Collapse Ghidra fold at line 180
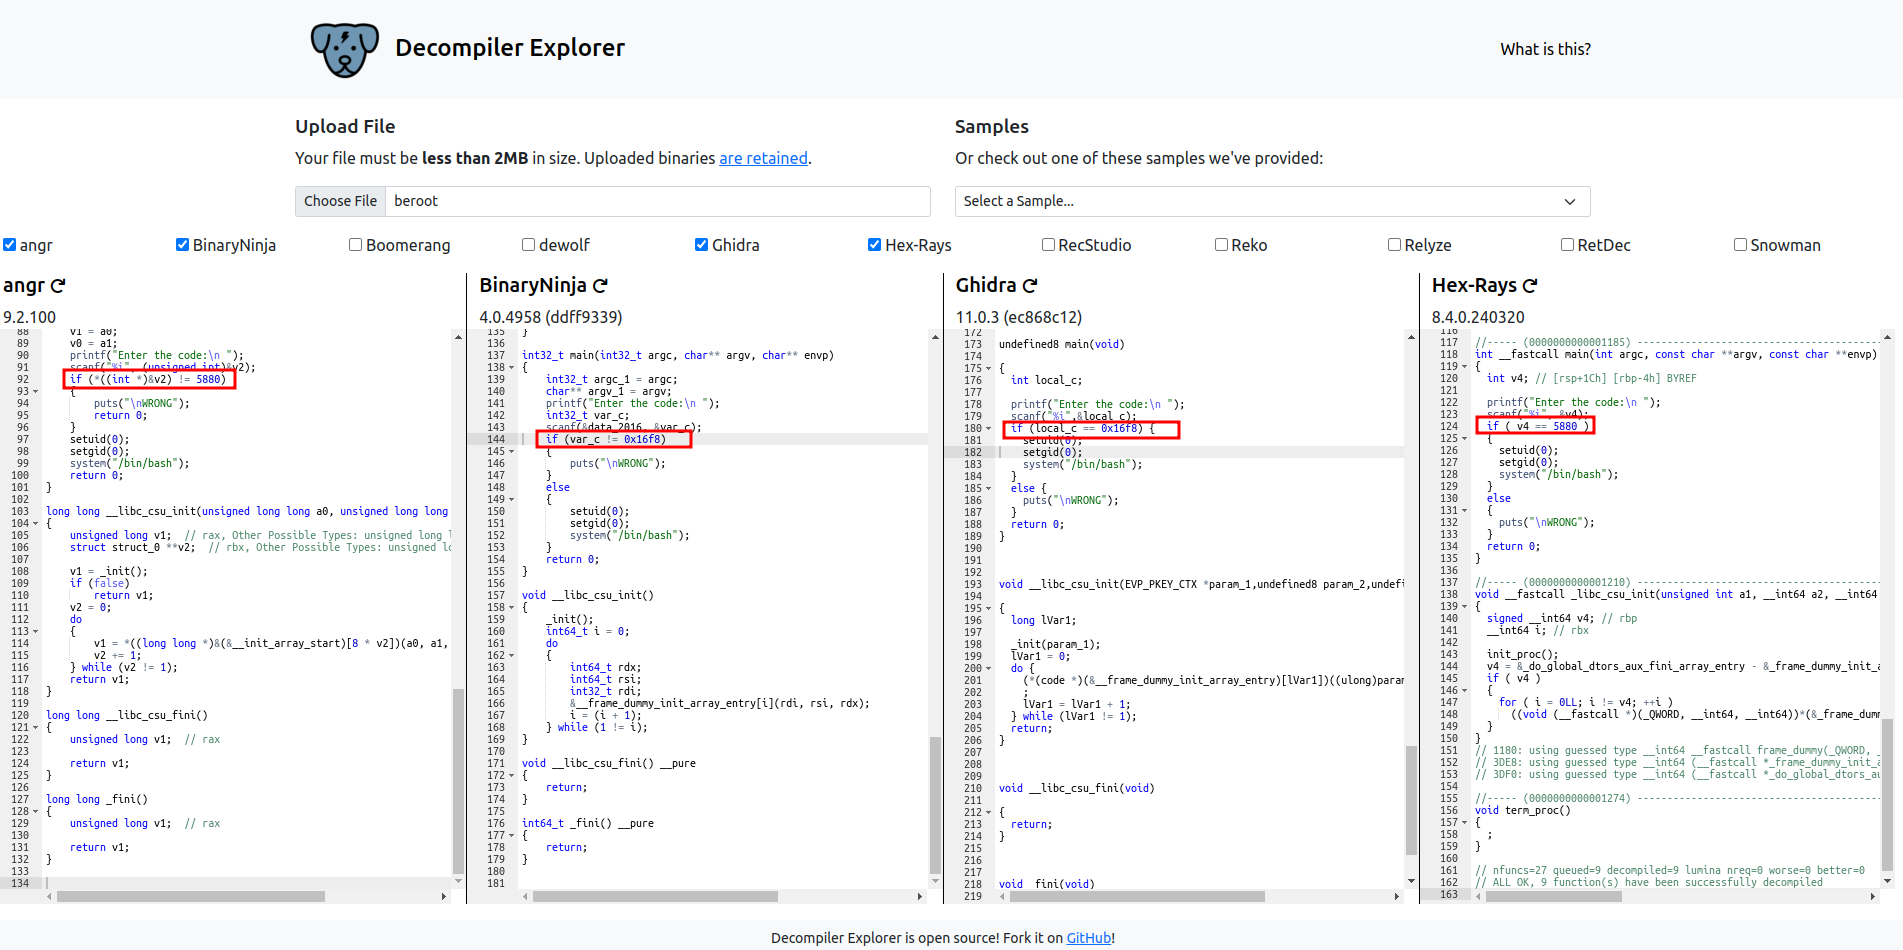The height and width of the screenshot is (950, 1903). pyautogui.click(x=989, y=429)
